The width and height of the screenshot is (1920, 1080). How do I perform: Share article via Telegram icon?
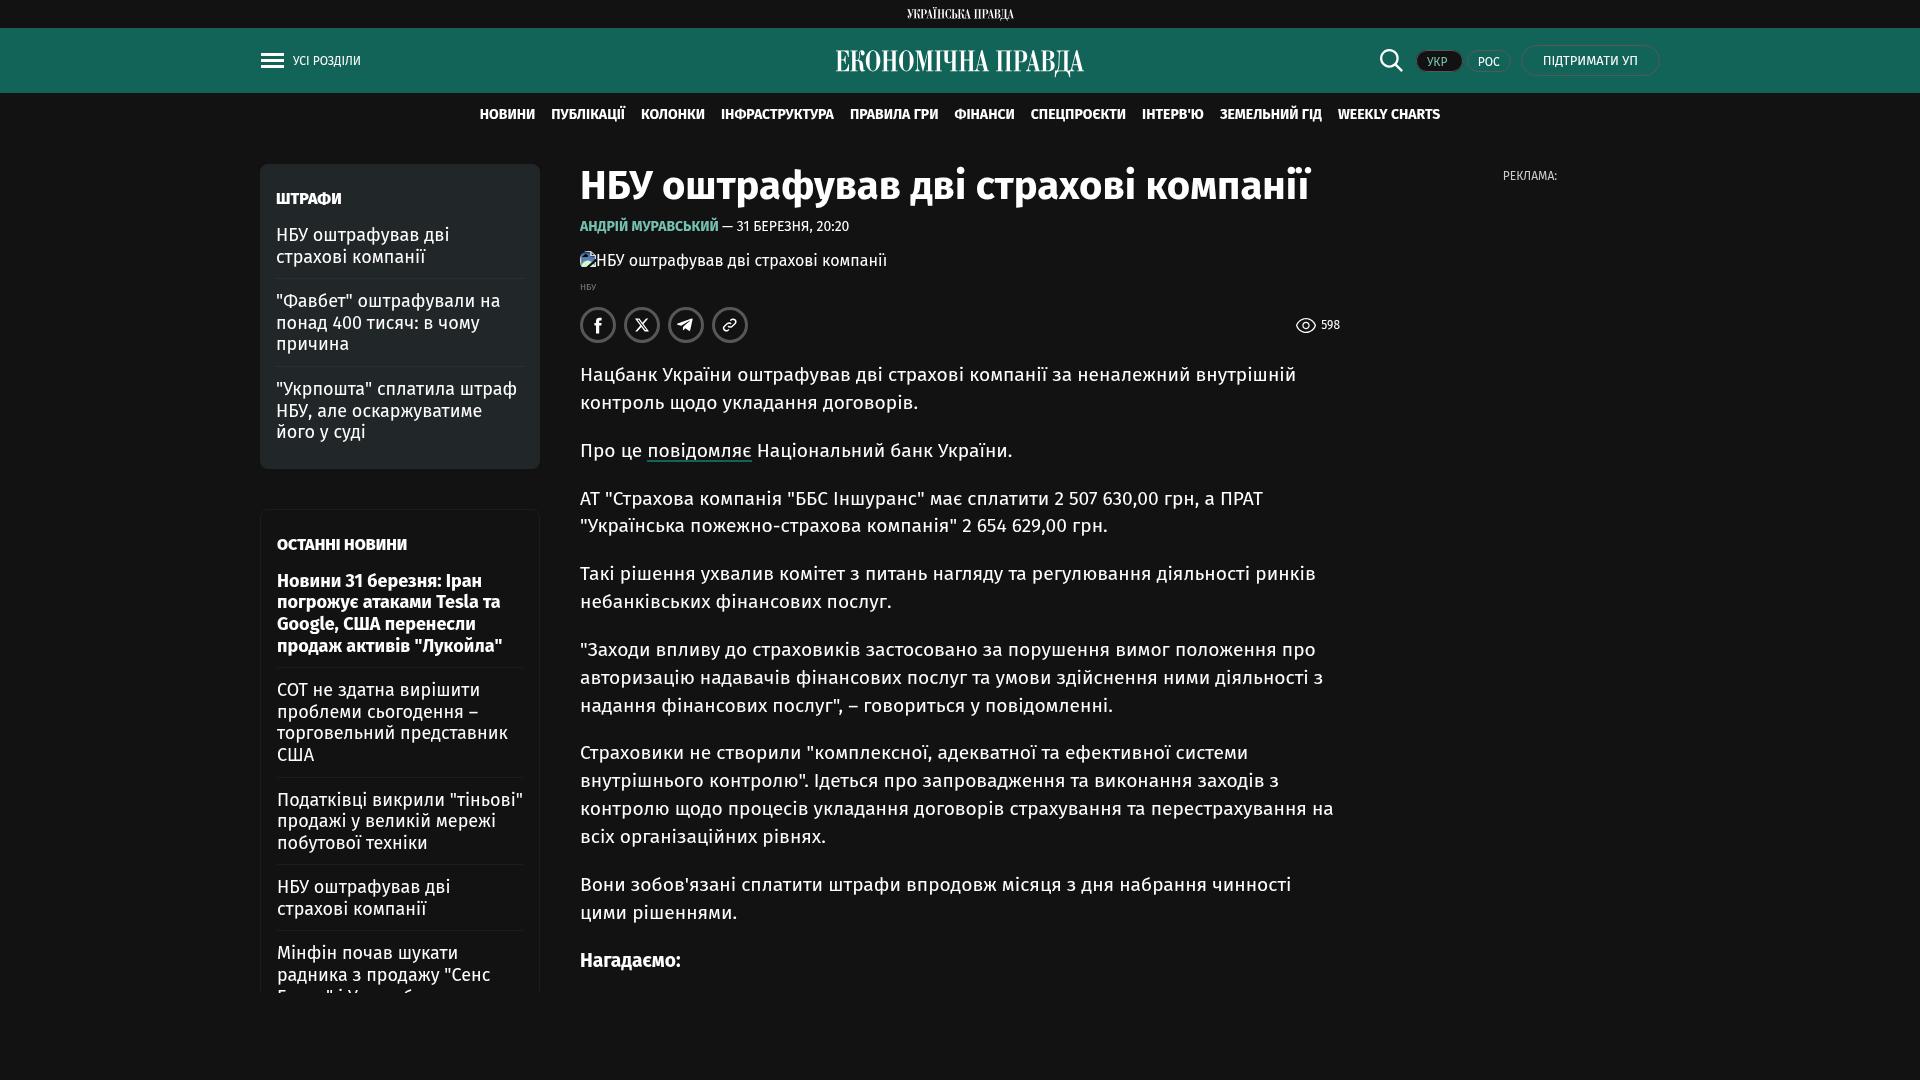click(686, 325)
